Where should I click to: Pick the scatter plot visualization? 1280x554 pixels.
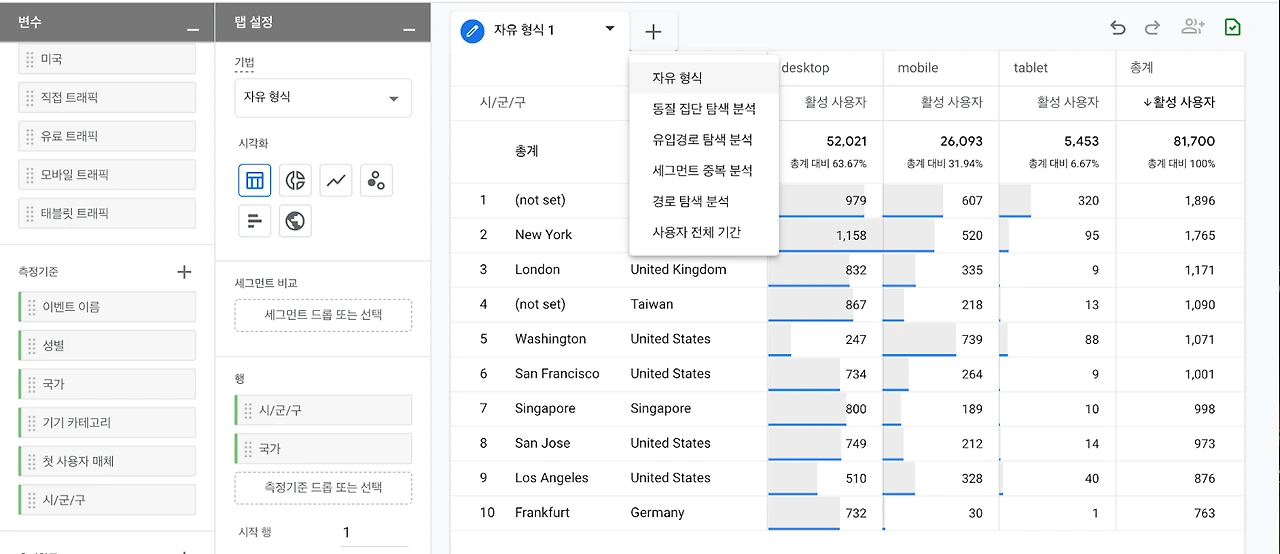pos(376,180)
